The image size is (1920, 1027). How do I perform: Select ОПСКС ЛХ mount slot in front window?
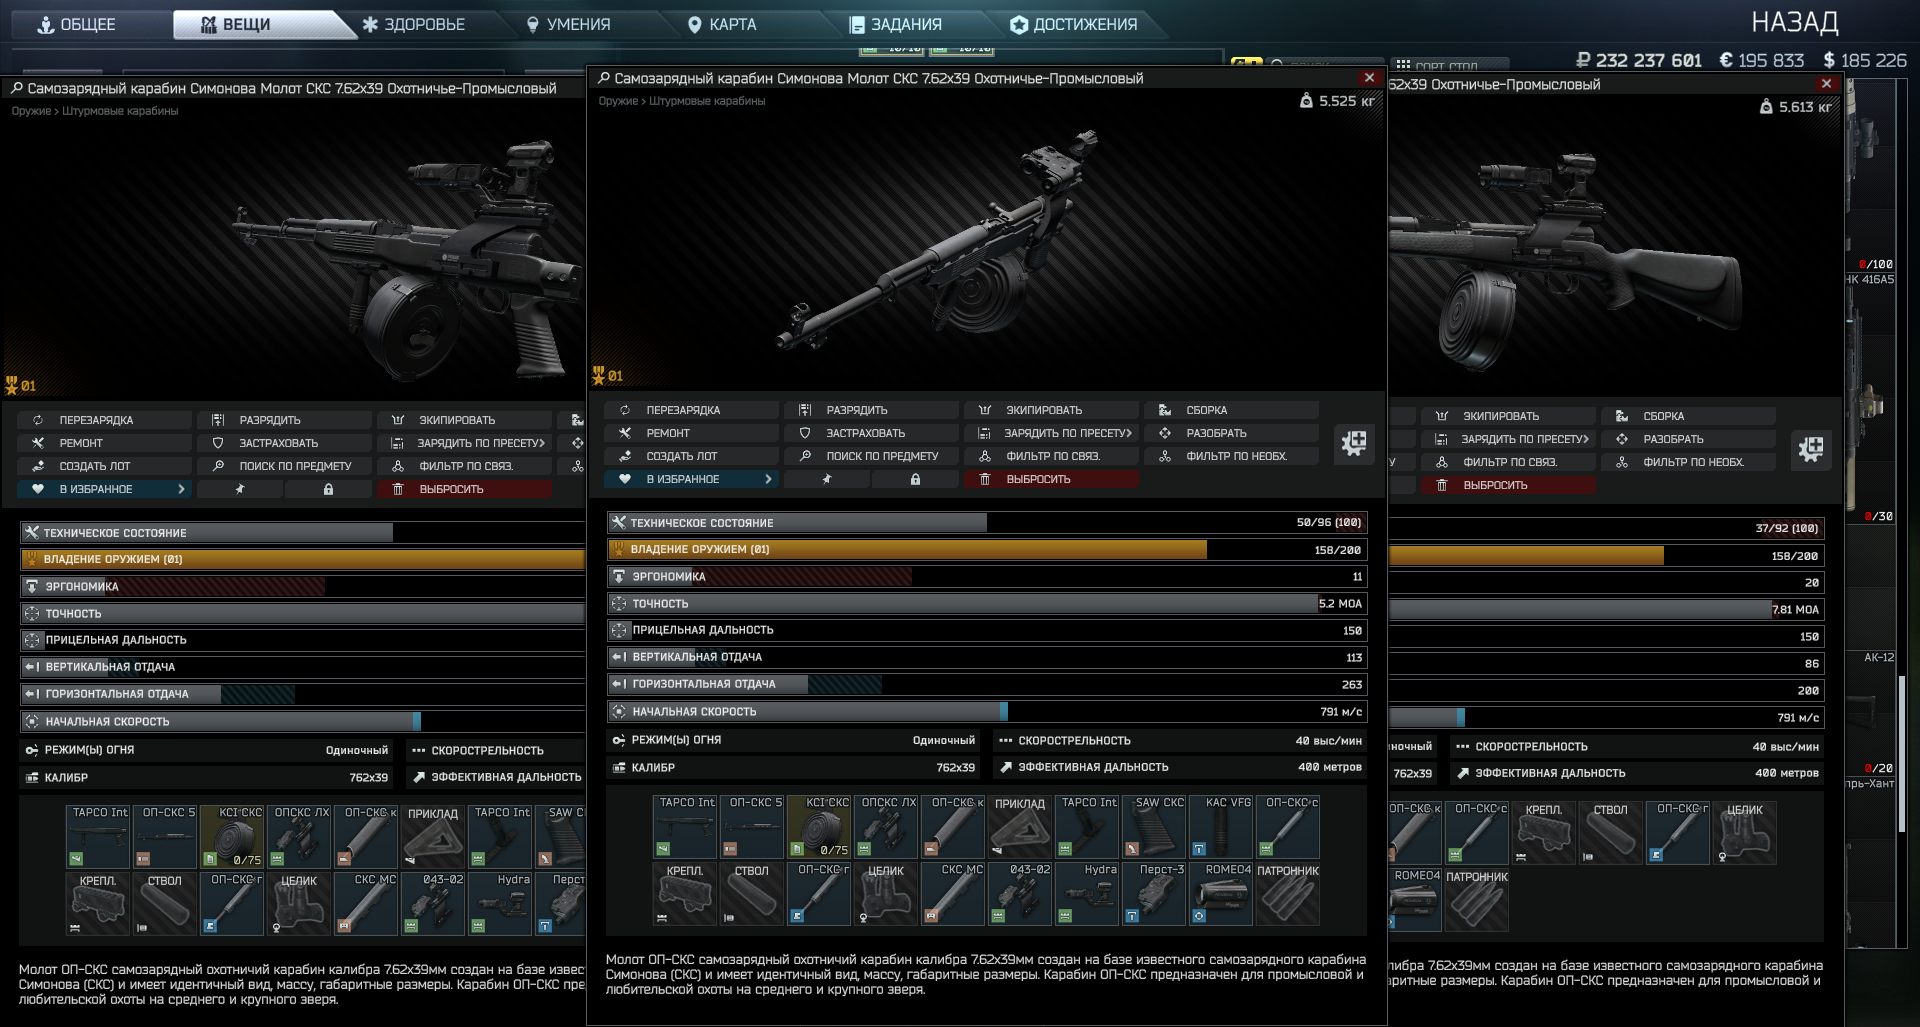coord(888,827)
